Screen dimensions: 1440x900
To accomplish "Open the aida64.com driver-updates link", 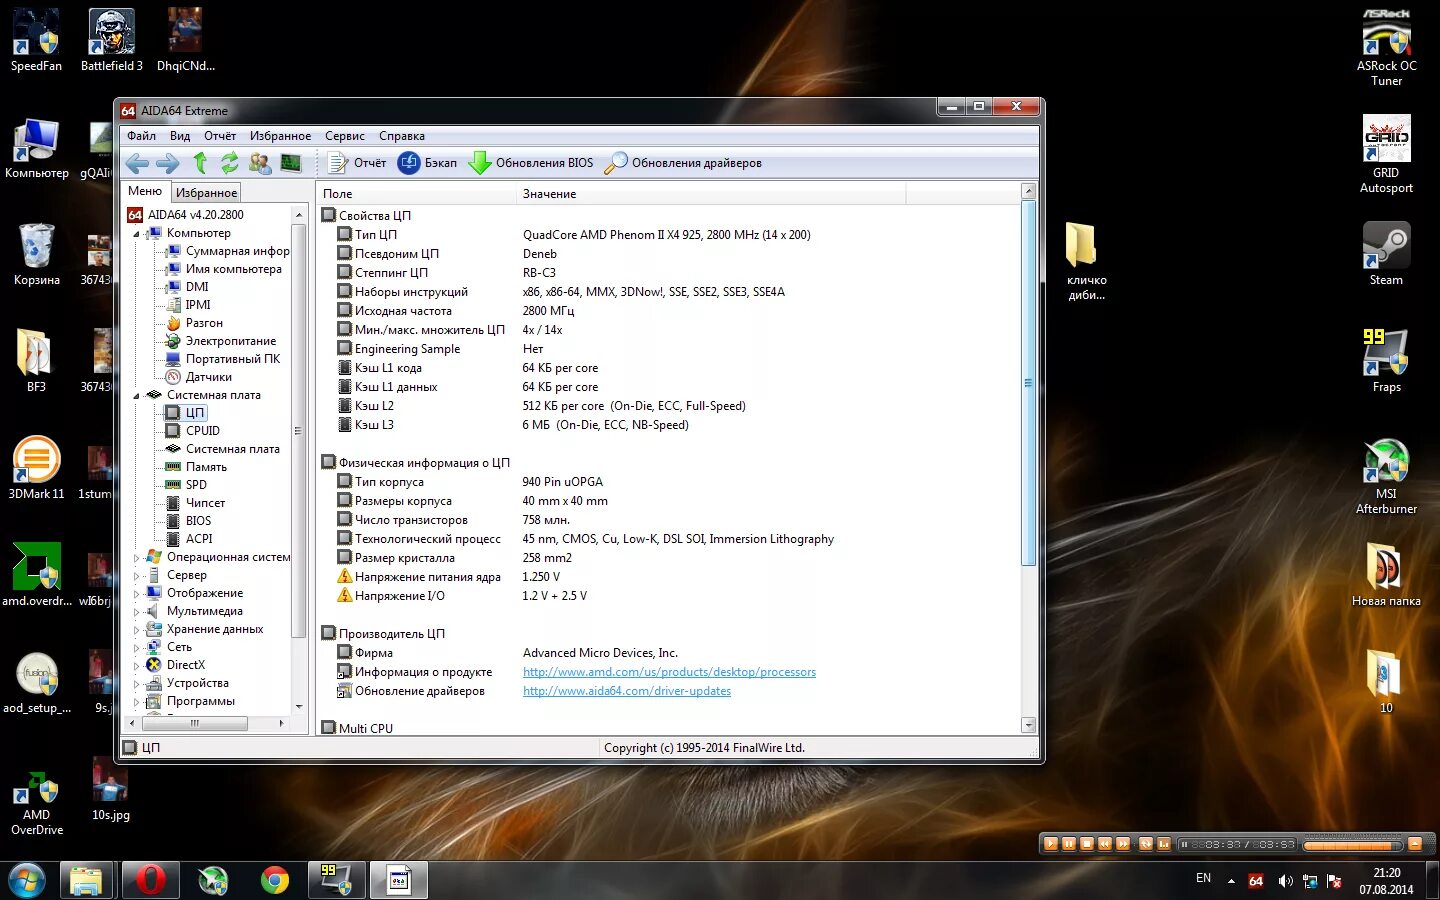I will 626,690.
